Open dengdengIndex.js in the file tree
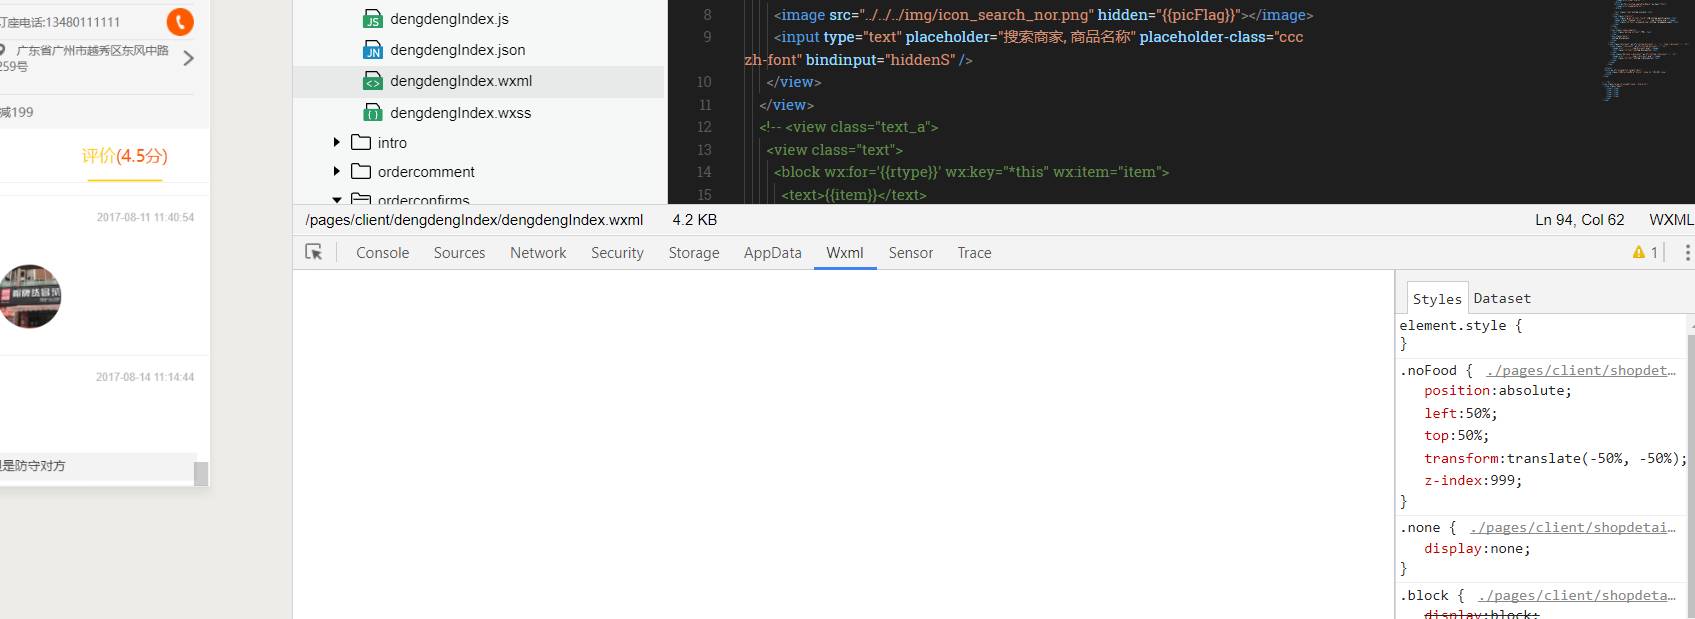 click(449, 19)
